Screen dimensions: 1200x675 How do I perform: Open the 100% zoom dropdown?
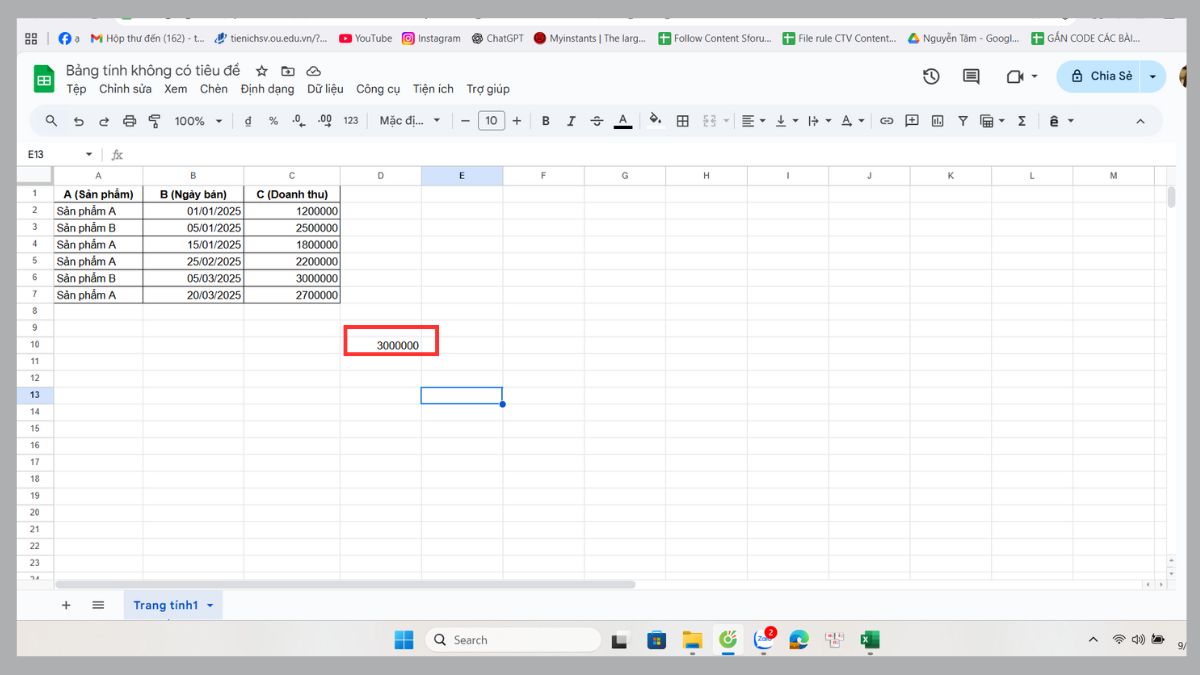point(197,121)
